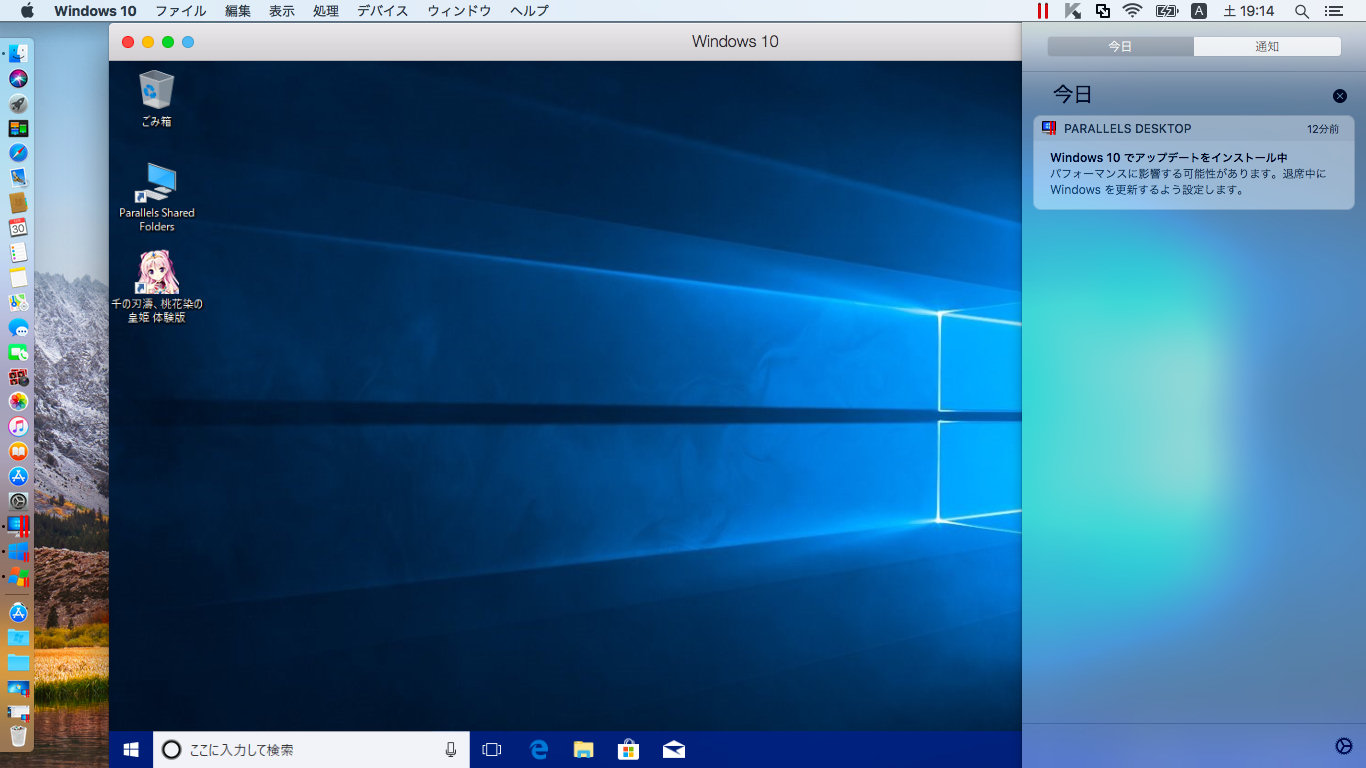The width and height of the screenshot is (1366, 768).
Task: Open the 処理 menu
Action: pos(326,11)
